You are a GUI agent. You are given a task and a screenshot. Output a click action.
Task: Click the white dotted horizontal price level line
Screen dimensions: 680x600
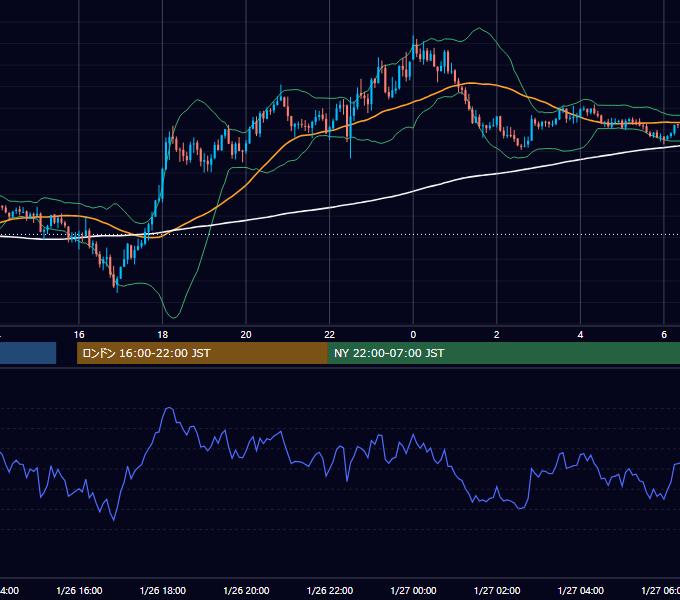340,235
